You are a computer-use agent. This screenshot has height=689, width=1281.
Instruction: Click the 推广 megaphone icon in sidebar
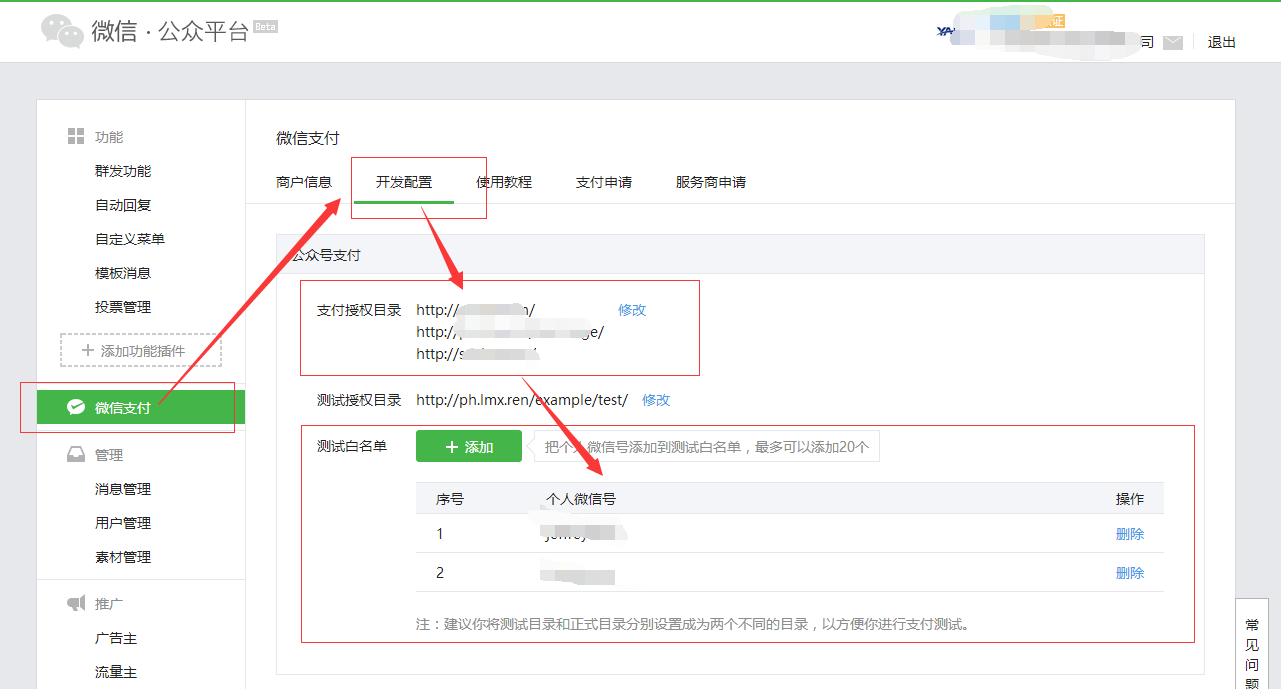(76, 603)
